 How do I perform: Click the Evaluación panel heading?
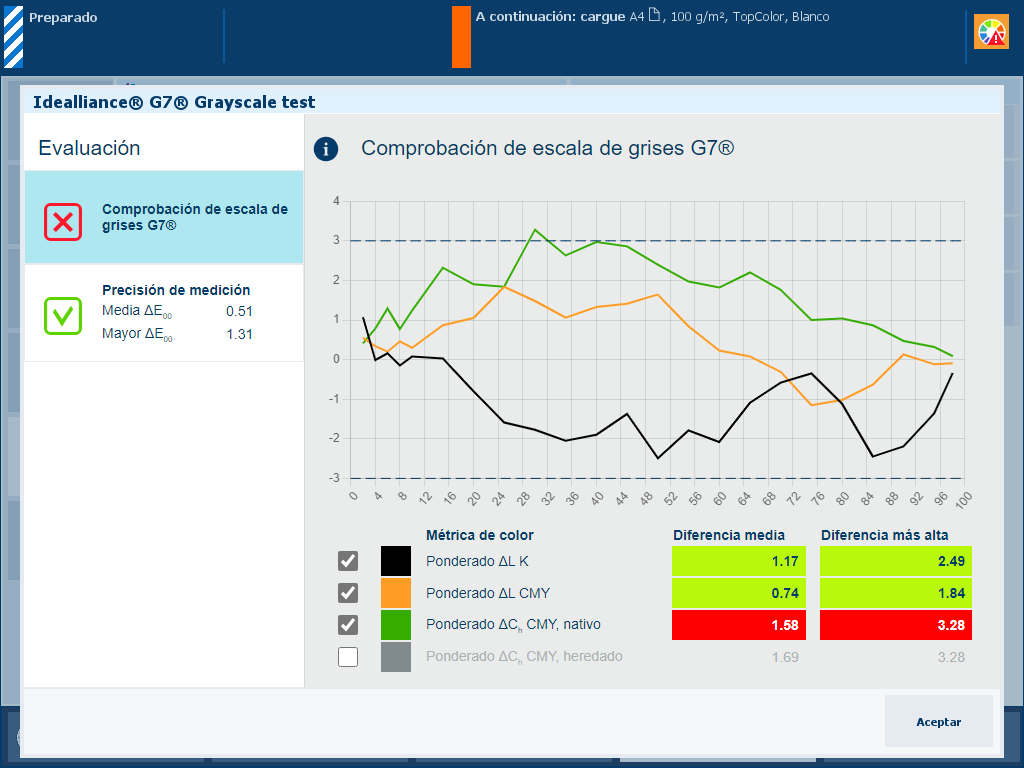(x=89, y=148)
